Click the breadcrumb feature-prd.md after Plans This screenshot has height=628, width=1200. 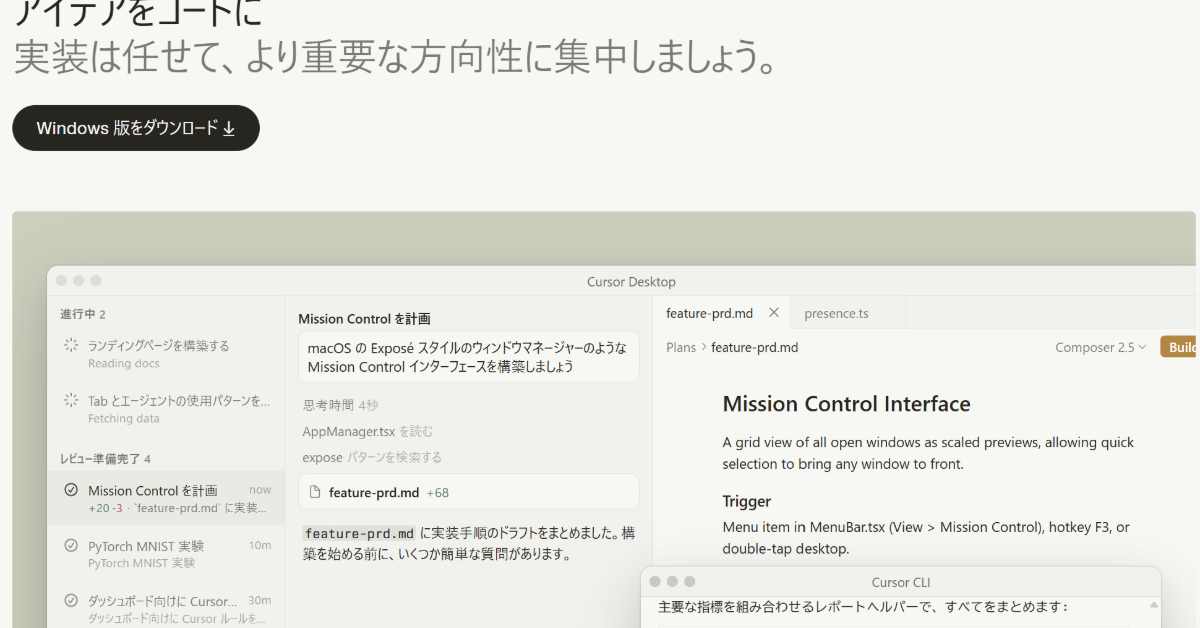(x=755, y=348)
